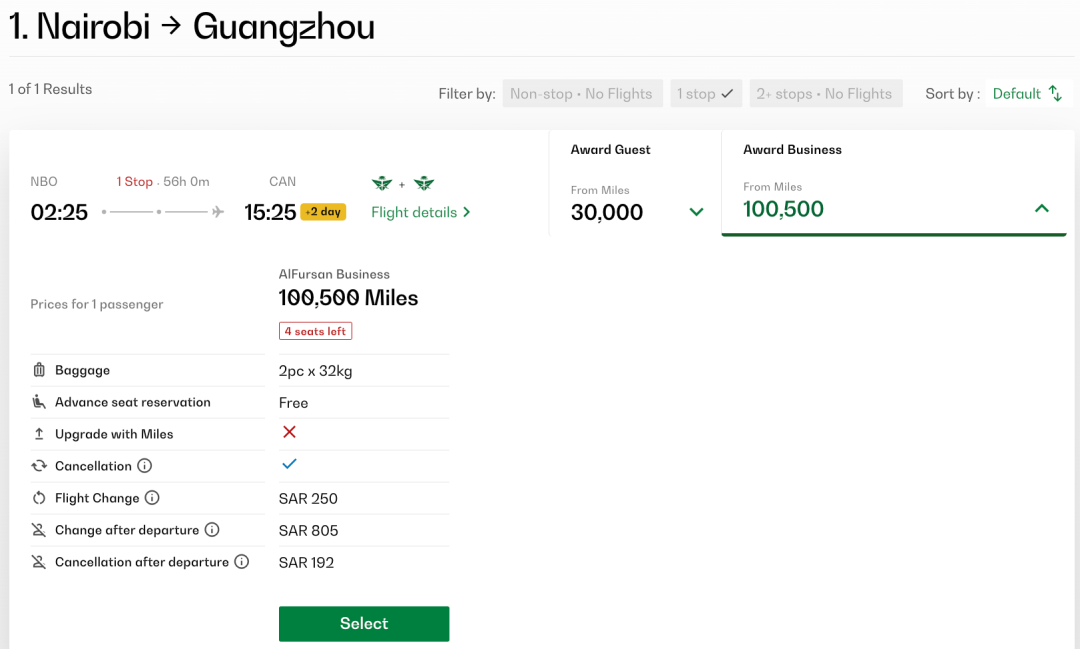Image resolution: width=1080 pixels, height=649 pixels.
Task: Click the blue checkmark for Cancellation
Action: click(x=289, y=464)
